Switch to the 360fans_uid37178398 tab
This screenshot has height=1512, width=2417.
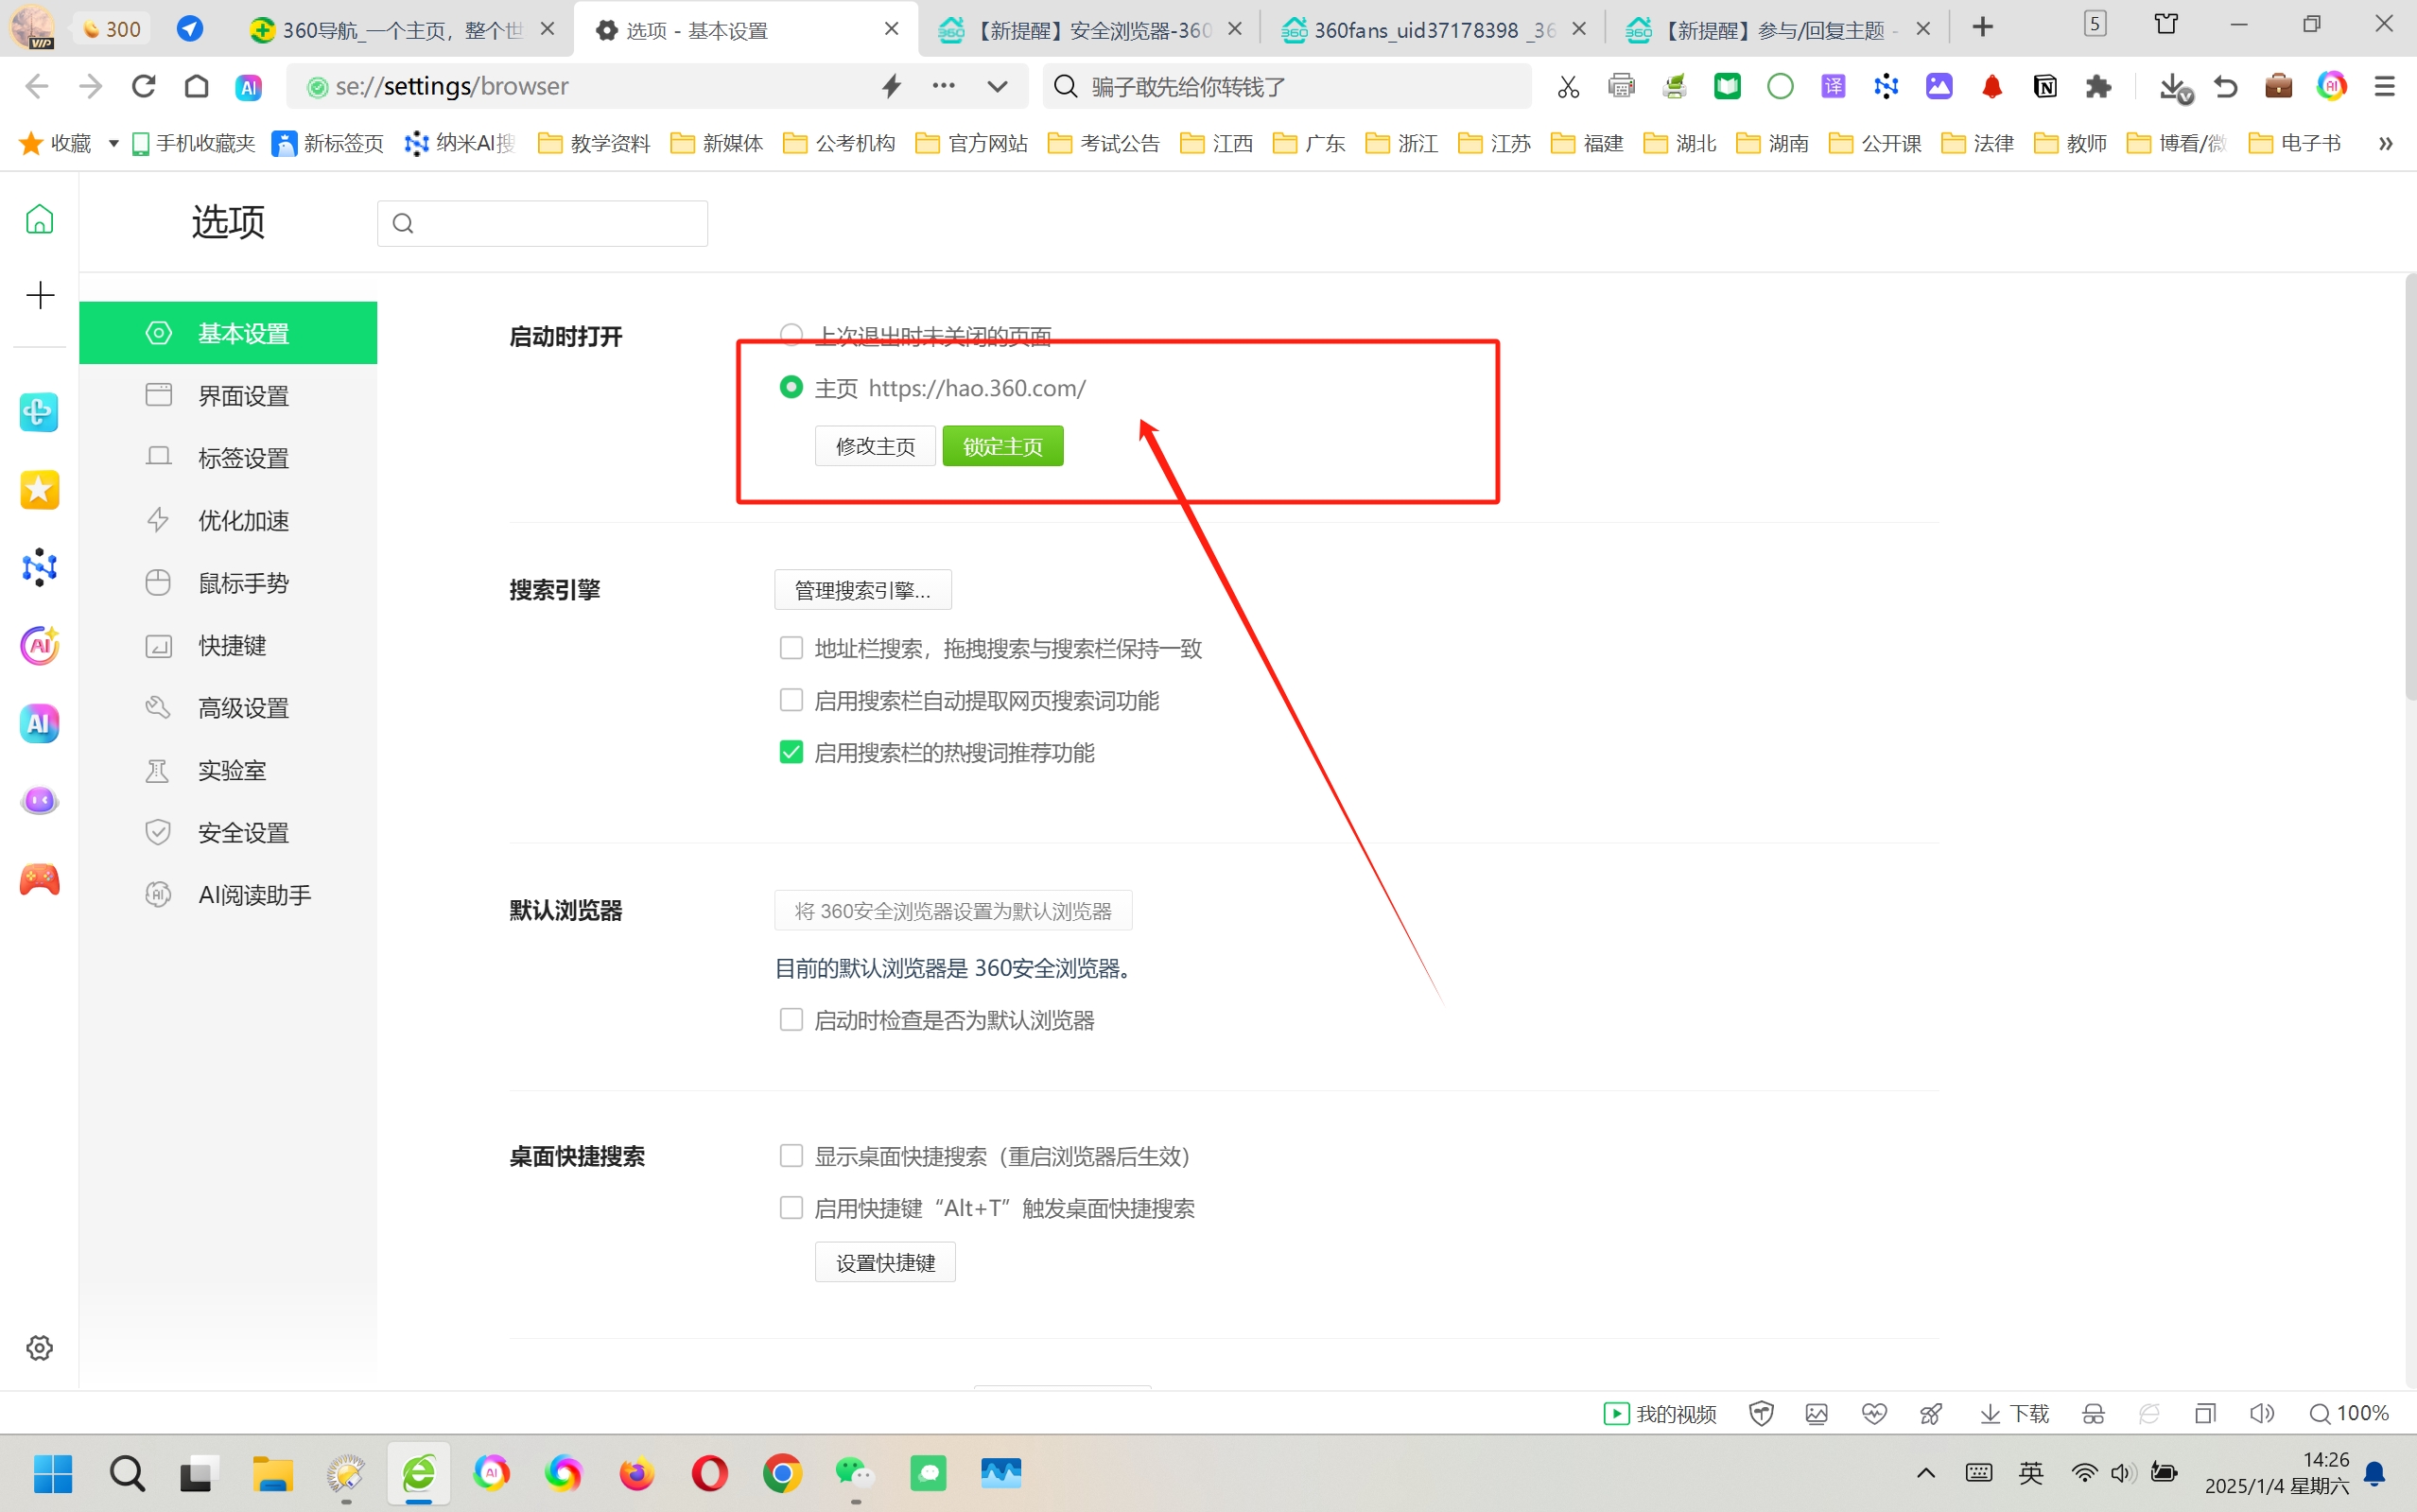pyautogui.click(x=1432, y=30)
